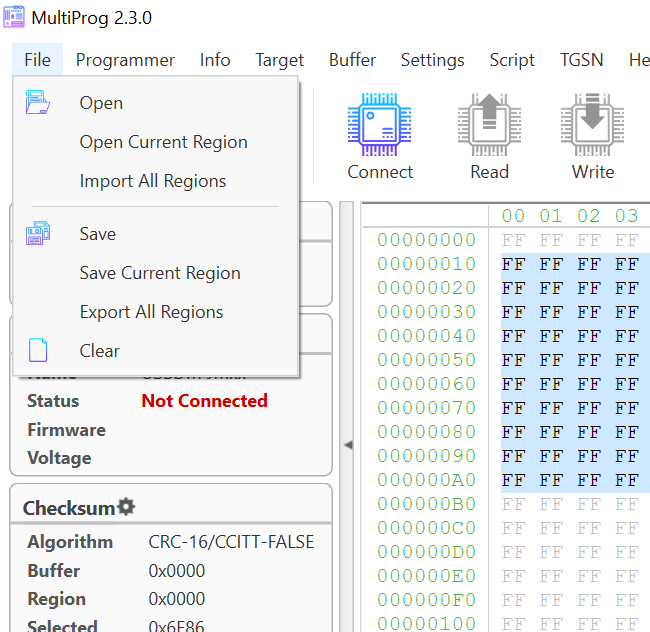Open the TGSN menu
Viewport: 650px width, 632px height.
pos(582,60)
